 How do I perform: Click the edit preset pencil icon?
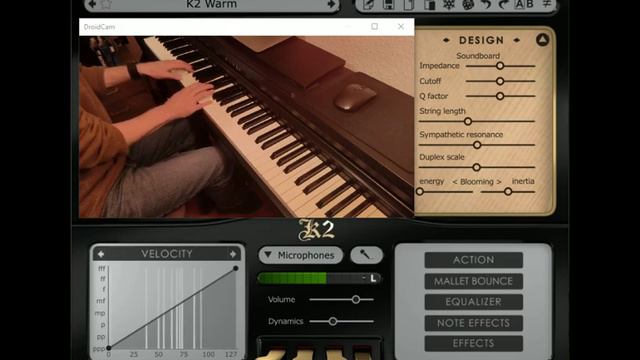368,4
